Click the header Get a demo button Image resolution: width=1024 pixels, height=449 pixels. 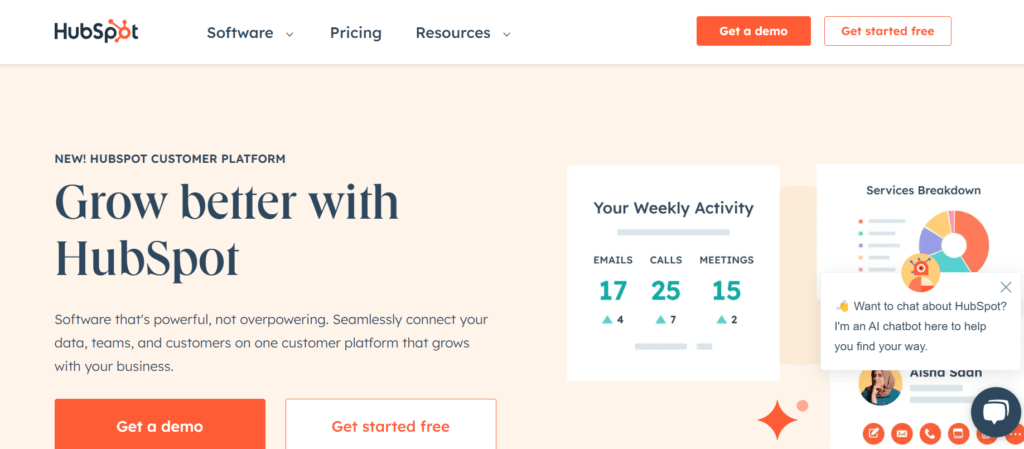[754, 31]
